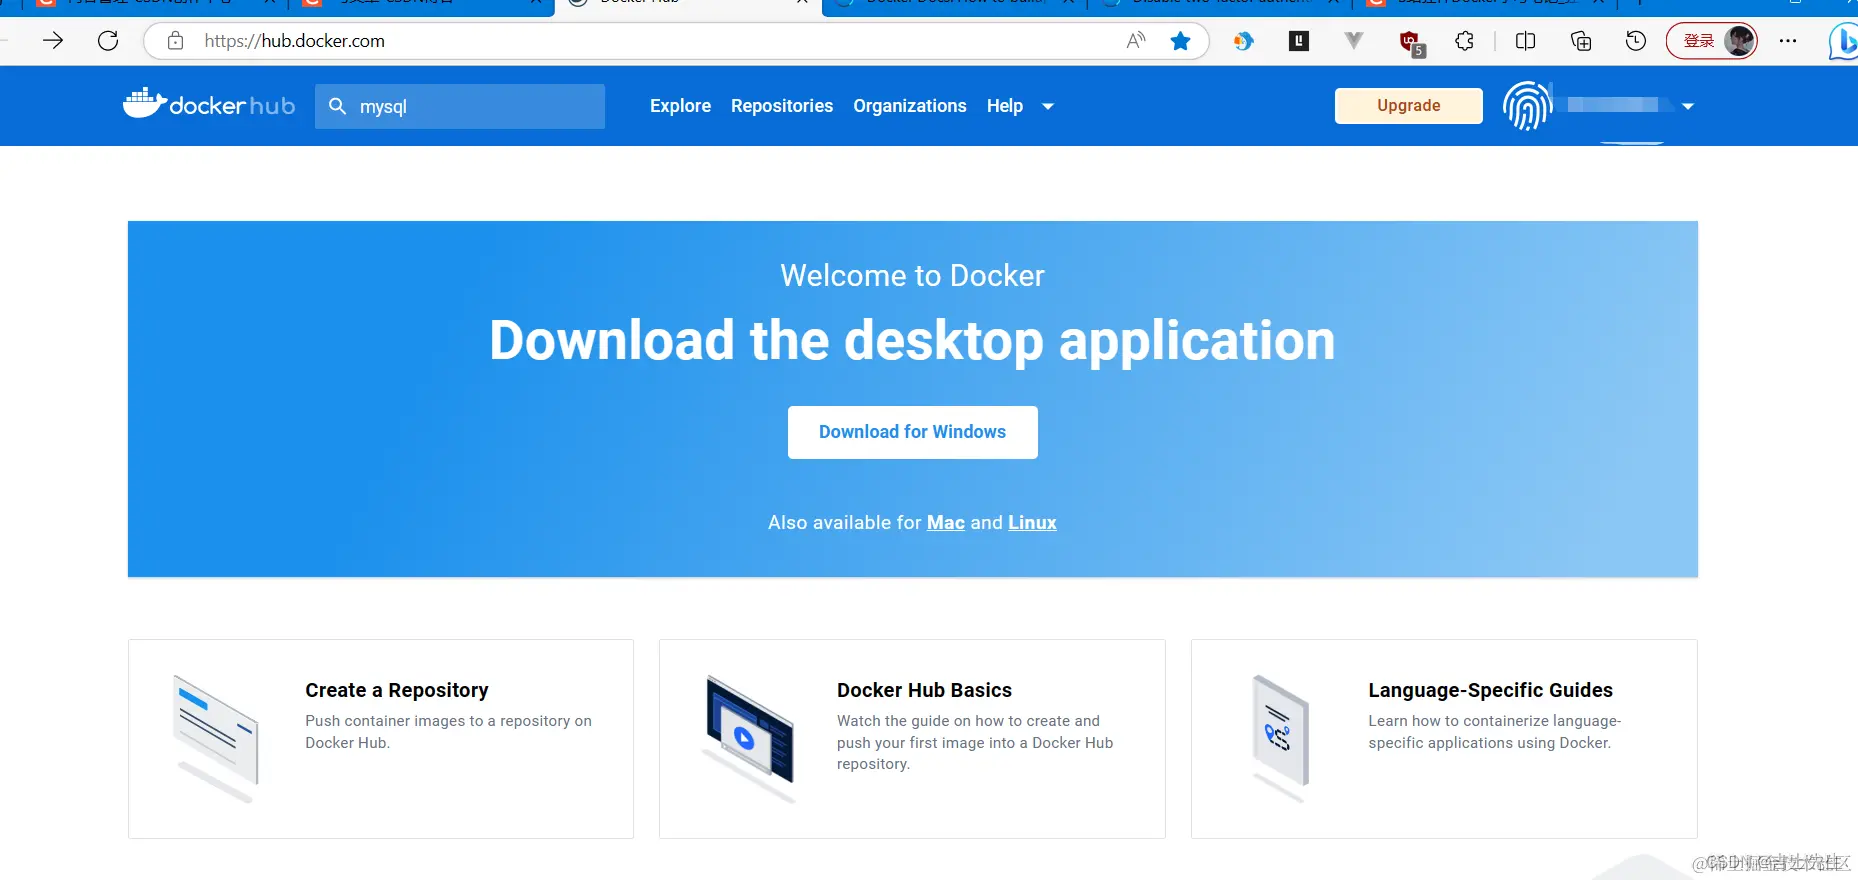Open the Bing Copilot sidebar icon

[1843, 42]
